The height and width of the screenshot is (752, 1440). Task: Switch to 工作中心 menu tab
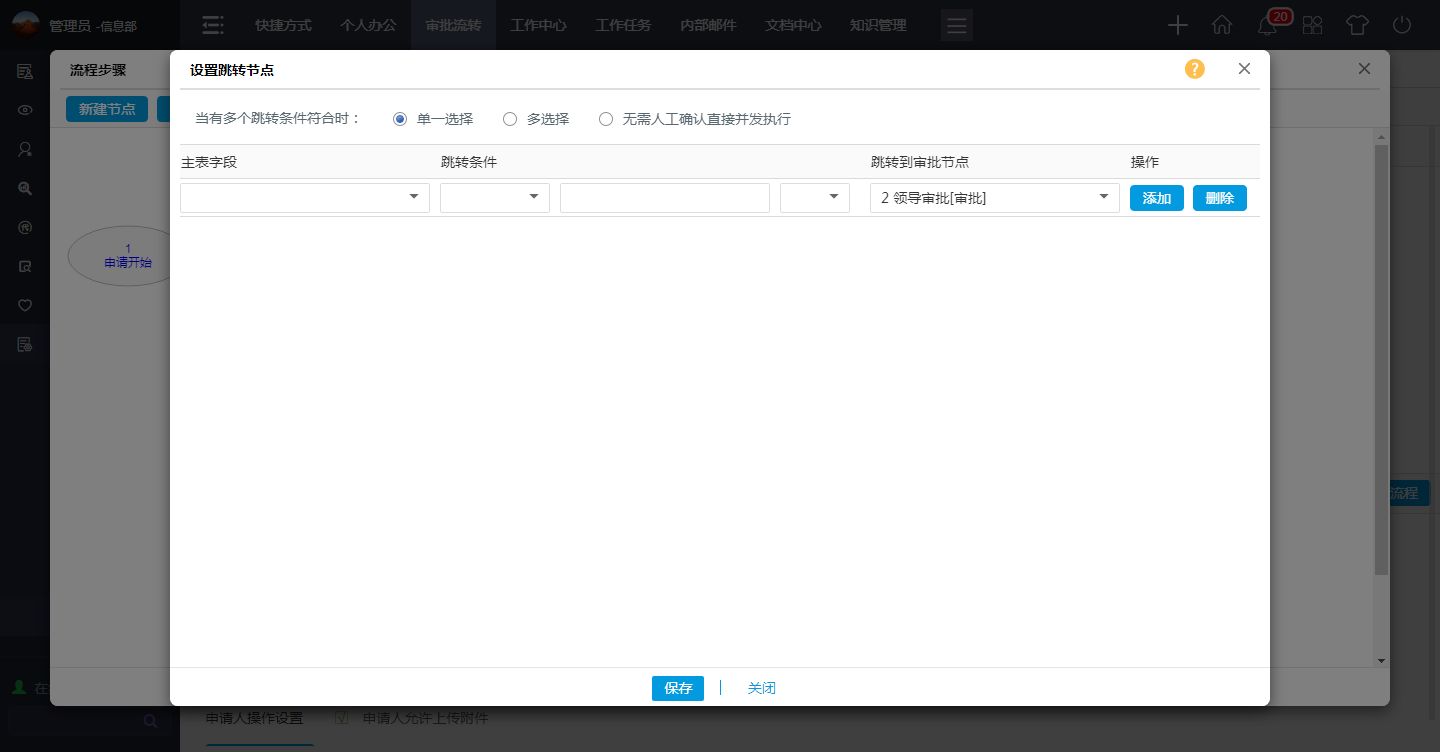click(x=538, y=25)
